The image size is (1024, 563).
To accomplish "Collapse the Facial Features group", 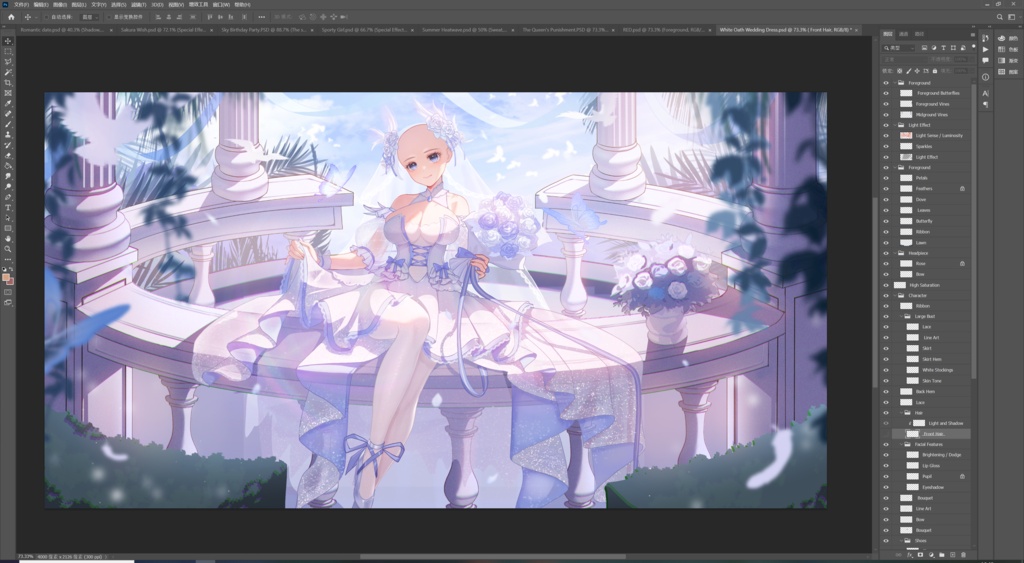I will point(901,444).
